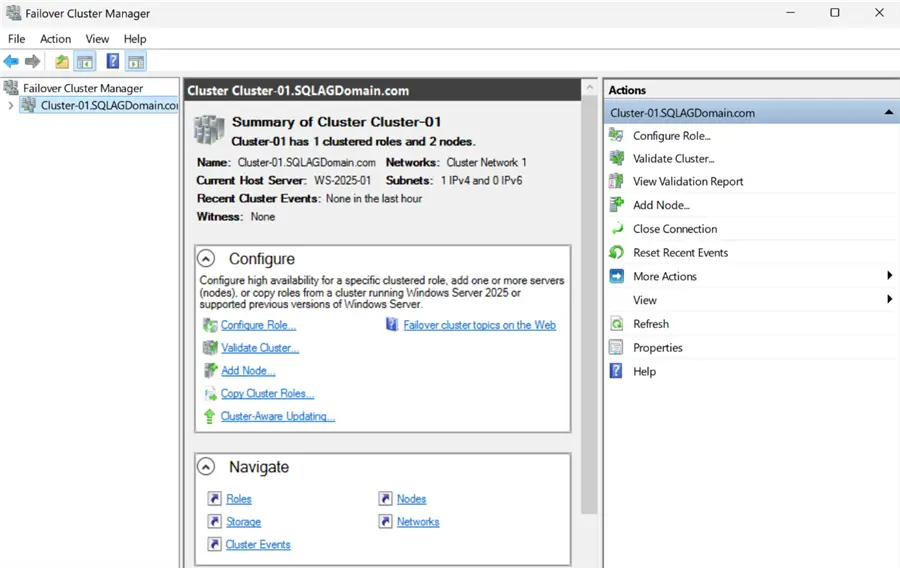Viewport: 900px width, 568px height.
Task: Select Cluster-01.SQLAGDomain.com in the tree
Action: (x=109, y=106)
